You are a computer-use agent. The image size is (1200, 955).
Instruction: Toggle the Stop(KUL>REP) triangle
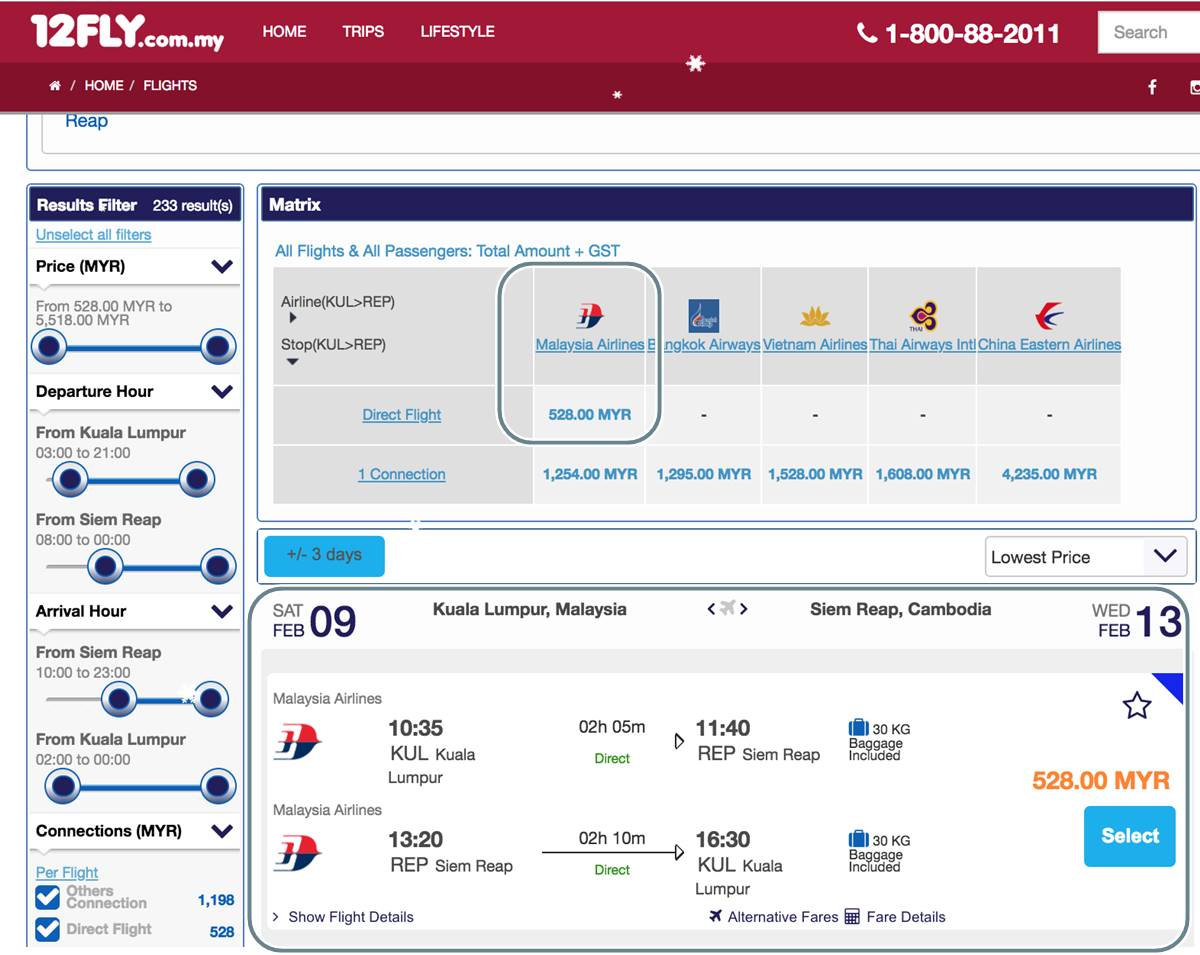(293, 362)
